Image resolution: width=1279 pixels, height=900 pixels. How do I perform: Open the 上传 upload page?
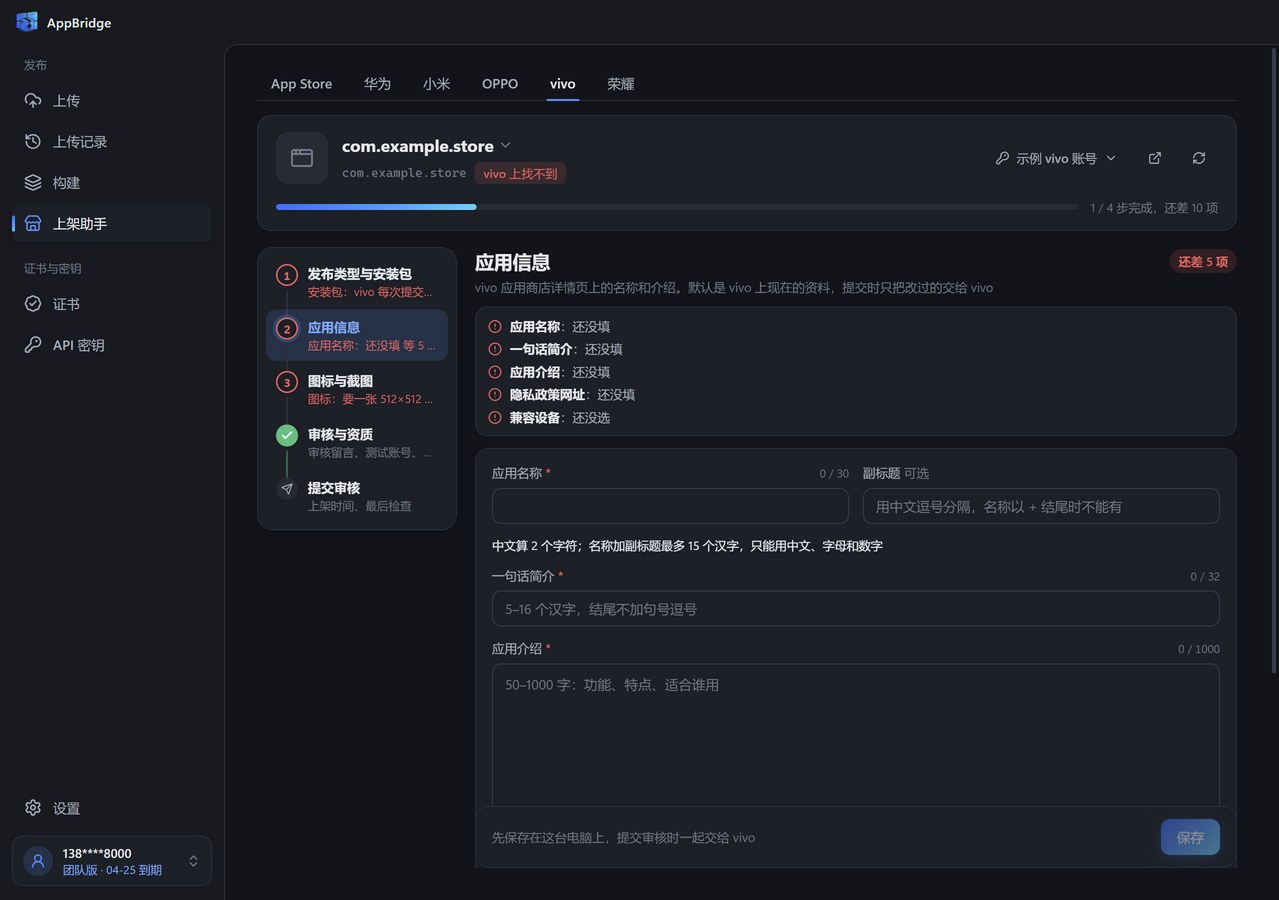(x=112, y=101)
